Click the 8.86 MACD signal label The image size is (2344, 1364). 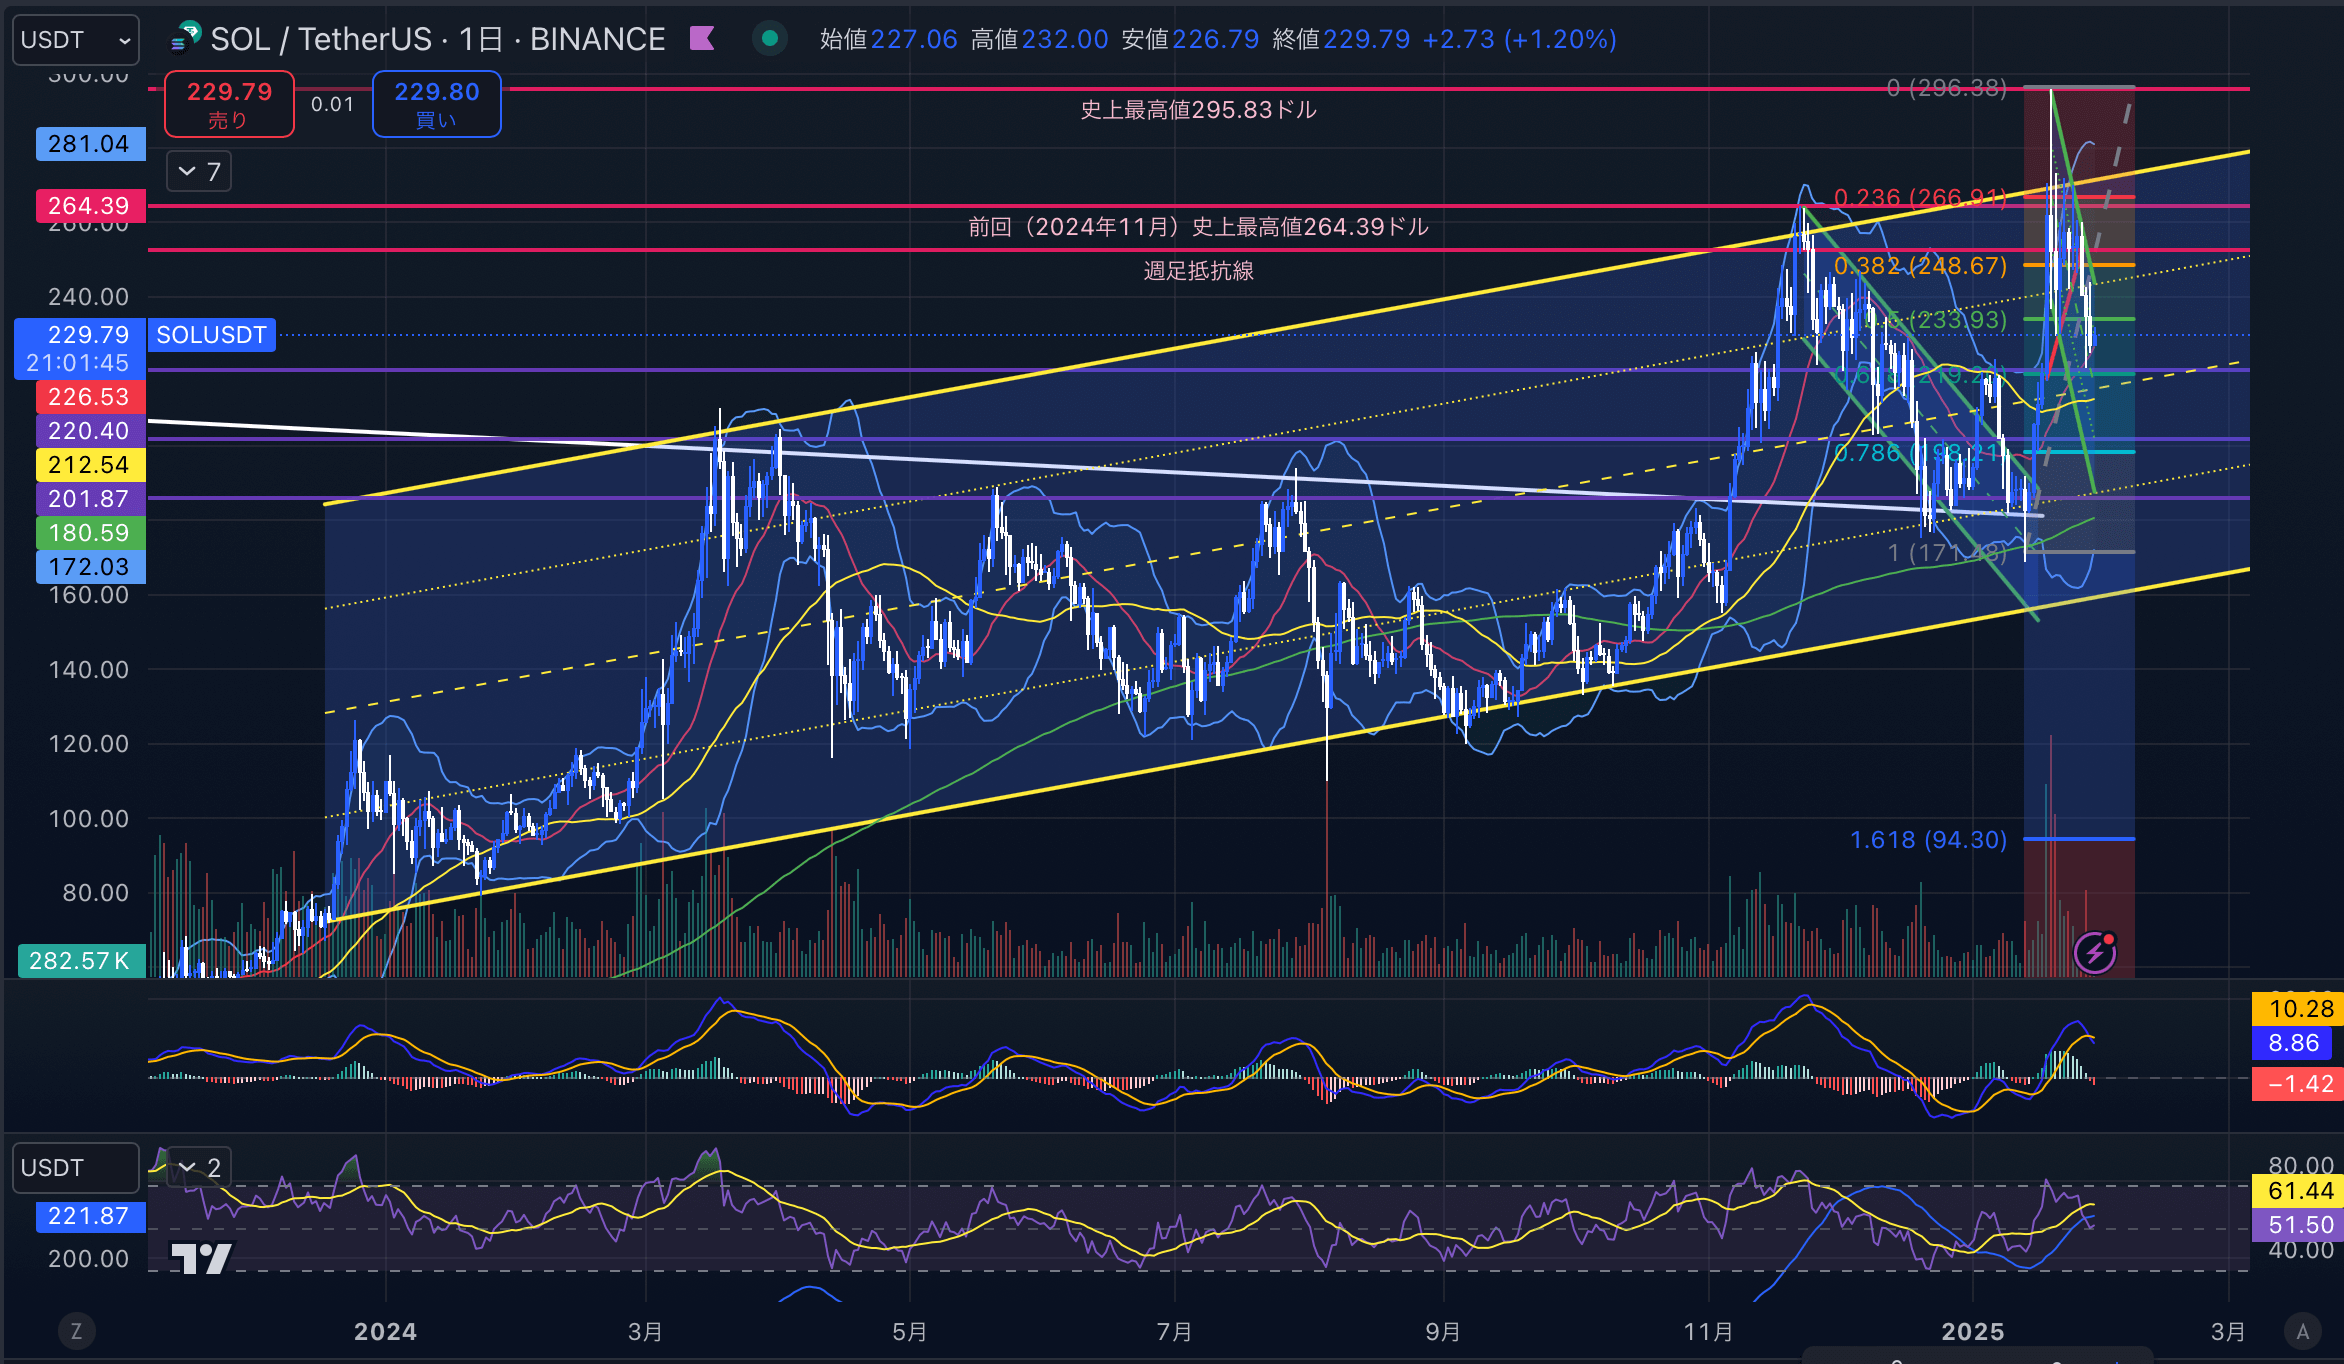pyautogui.click(x=2293, y=1043)
